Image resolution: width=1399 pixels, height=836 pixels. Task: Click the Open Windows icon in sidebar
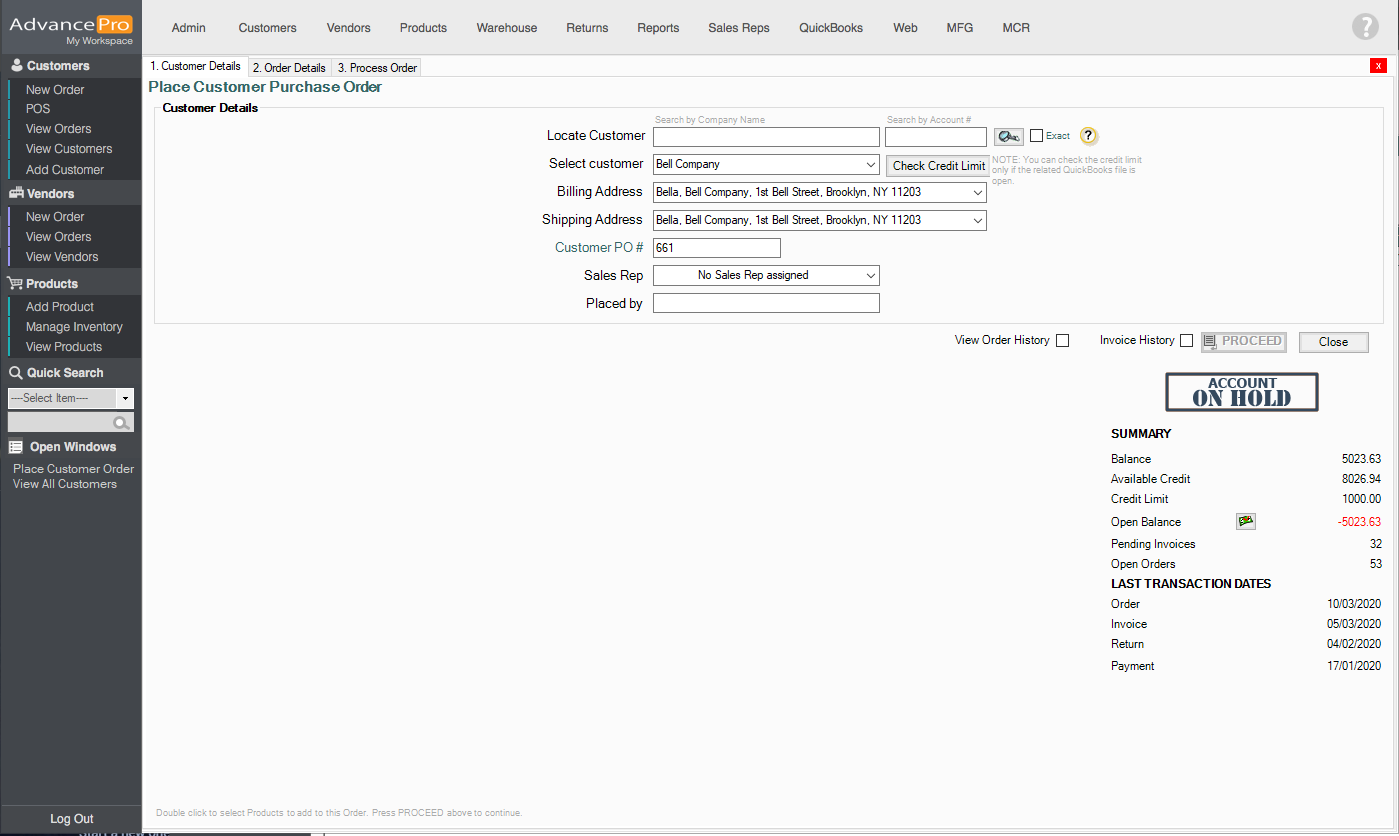tap(16, 447)
